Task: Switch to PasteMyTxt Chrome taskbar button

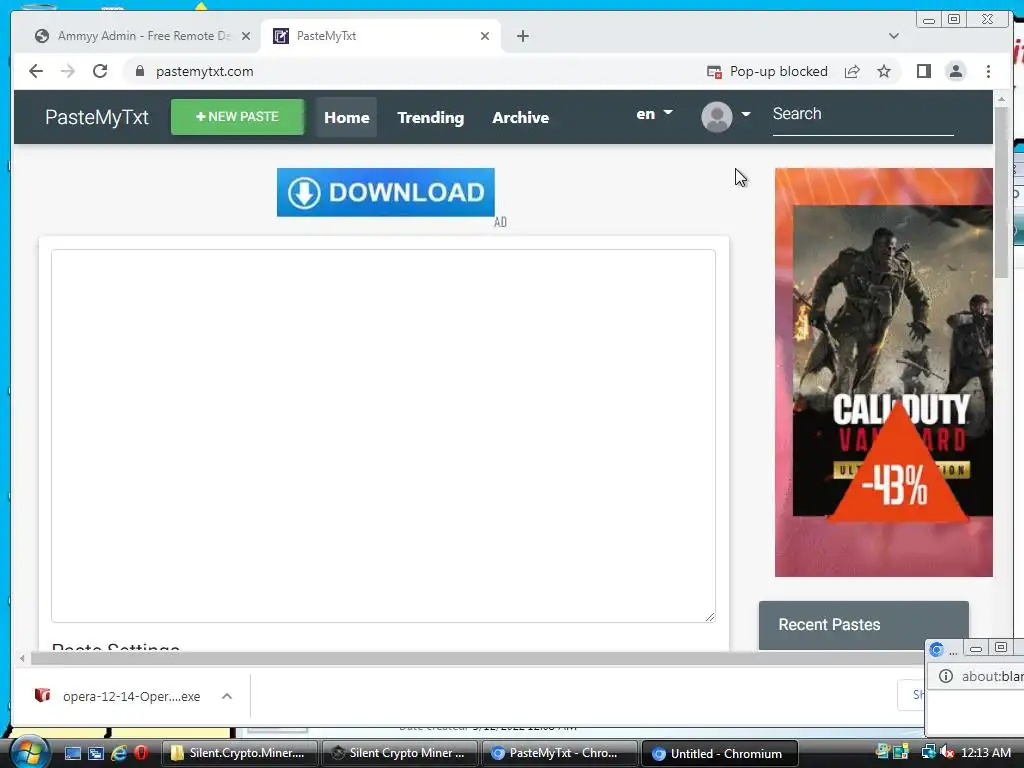Action: [x=559, y=753]
